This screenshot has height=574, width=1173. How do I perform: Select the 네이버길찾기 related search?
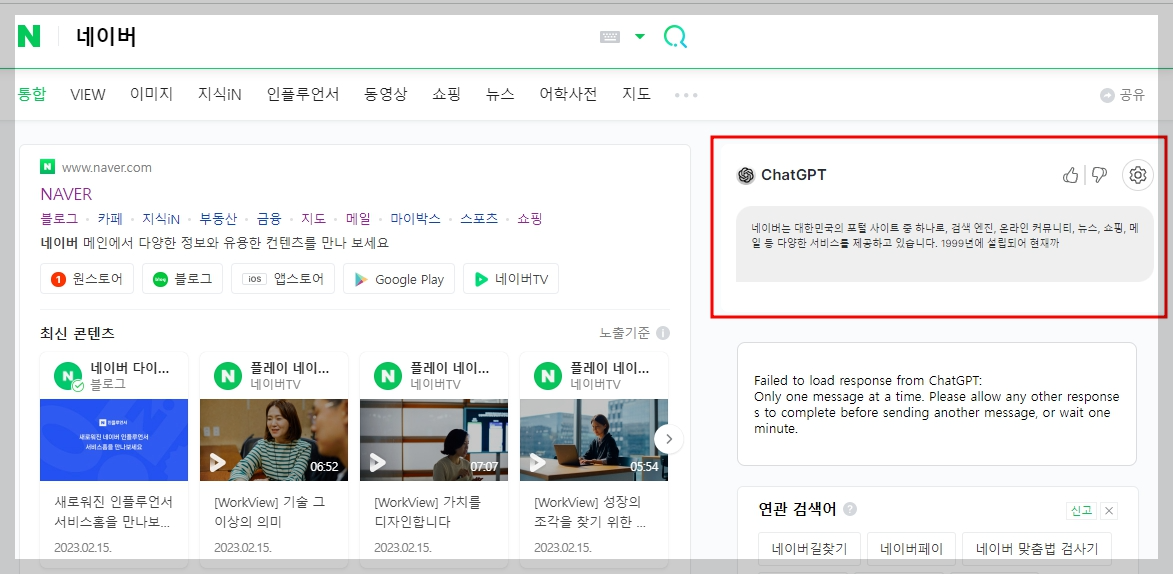pos(809,549)
